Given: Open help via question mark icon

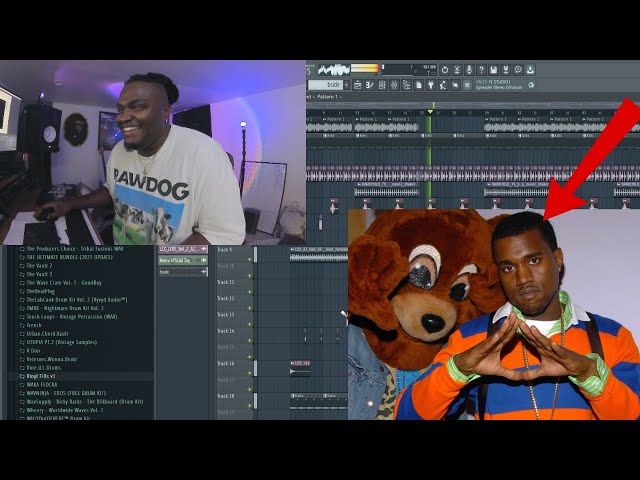Looking at the screenshot, I should 481,70.
